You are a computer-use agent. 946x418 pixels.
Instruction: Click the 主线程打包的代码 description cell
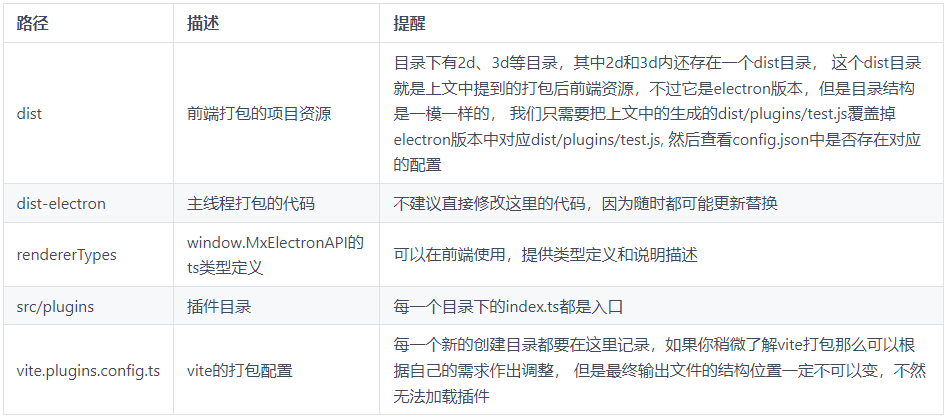click(251, 204)
